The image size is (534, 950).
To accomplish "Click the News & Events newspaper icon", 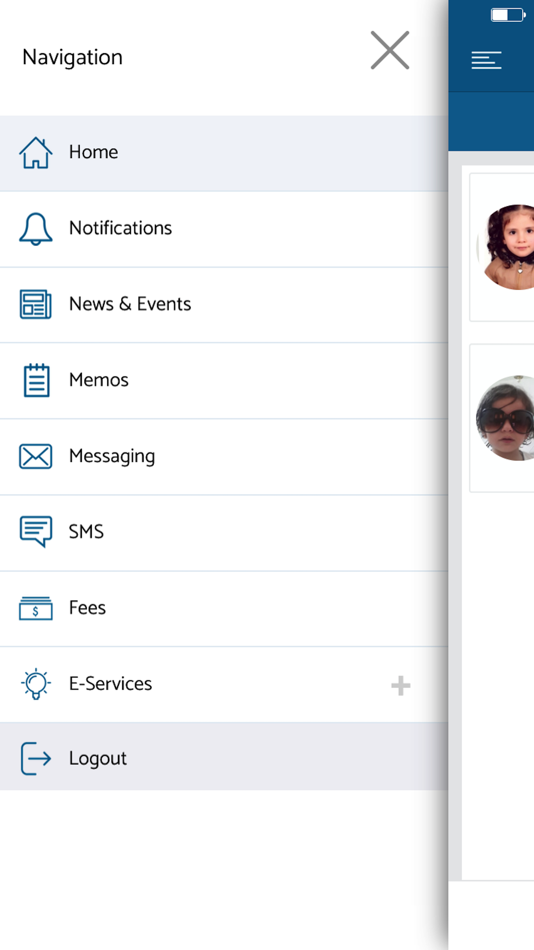I will (36, 304).
